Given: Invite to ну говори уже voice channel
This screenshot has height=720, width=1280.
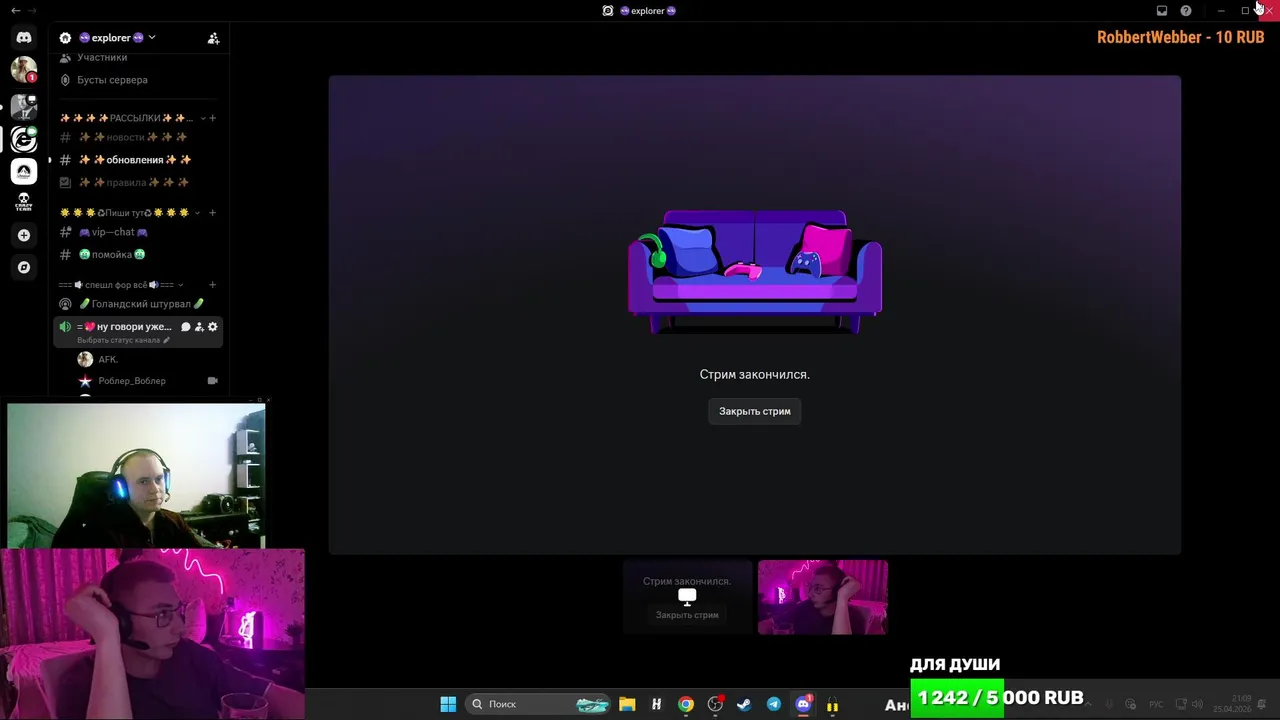Looking at the screenshot, I should click(x=199, y=327).
